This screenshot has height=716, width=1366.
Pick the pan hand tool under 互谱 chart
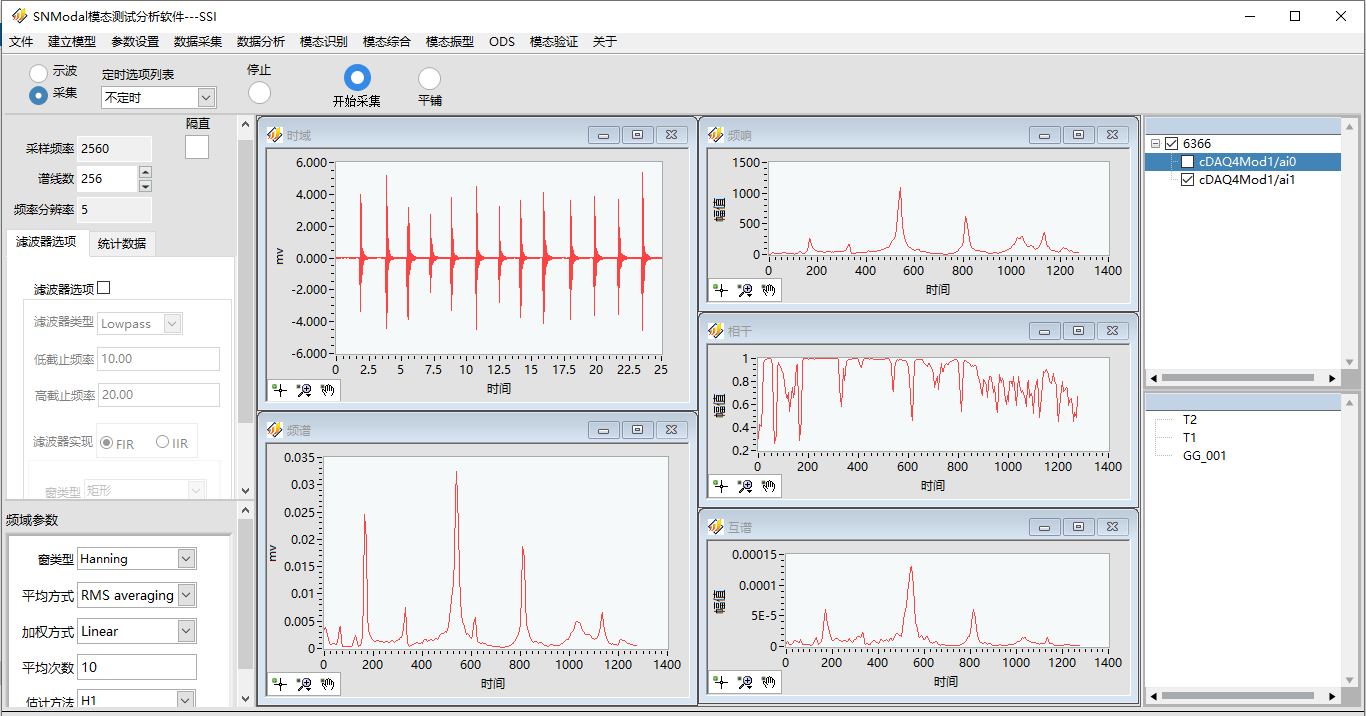point(768,682)
